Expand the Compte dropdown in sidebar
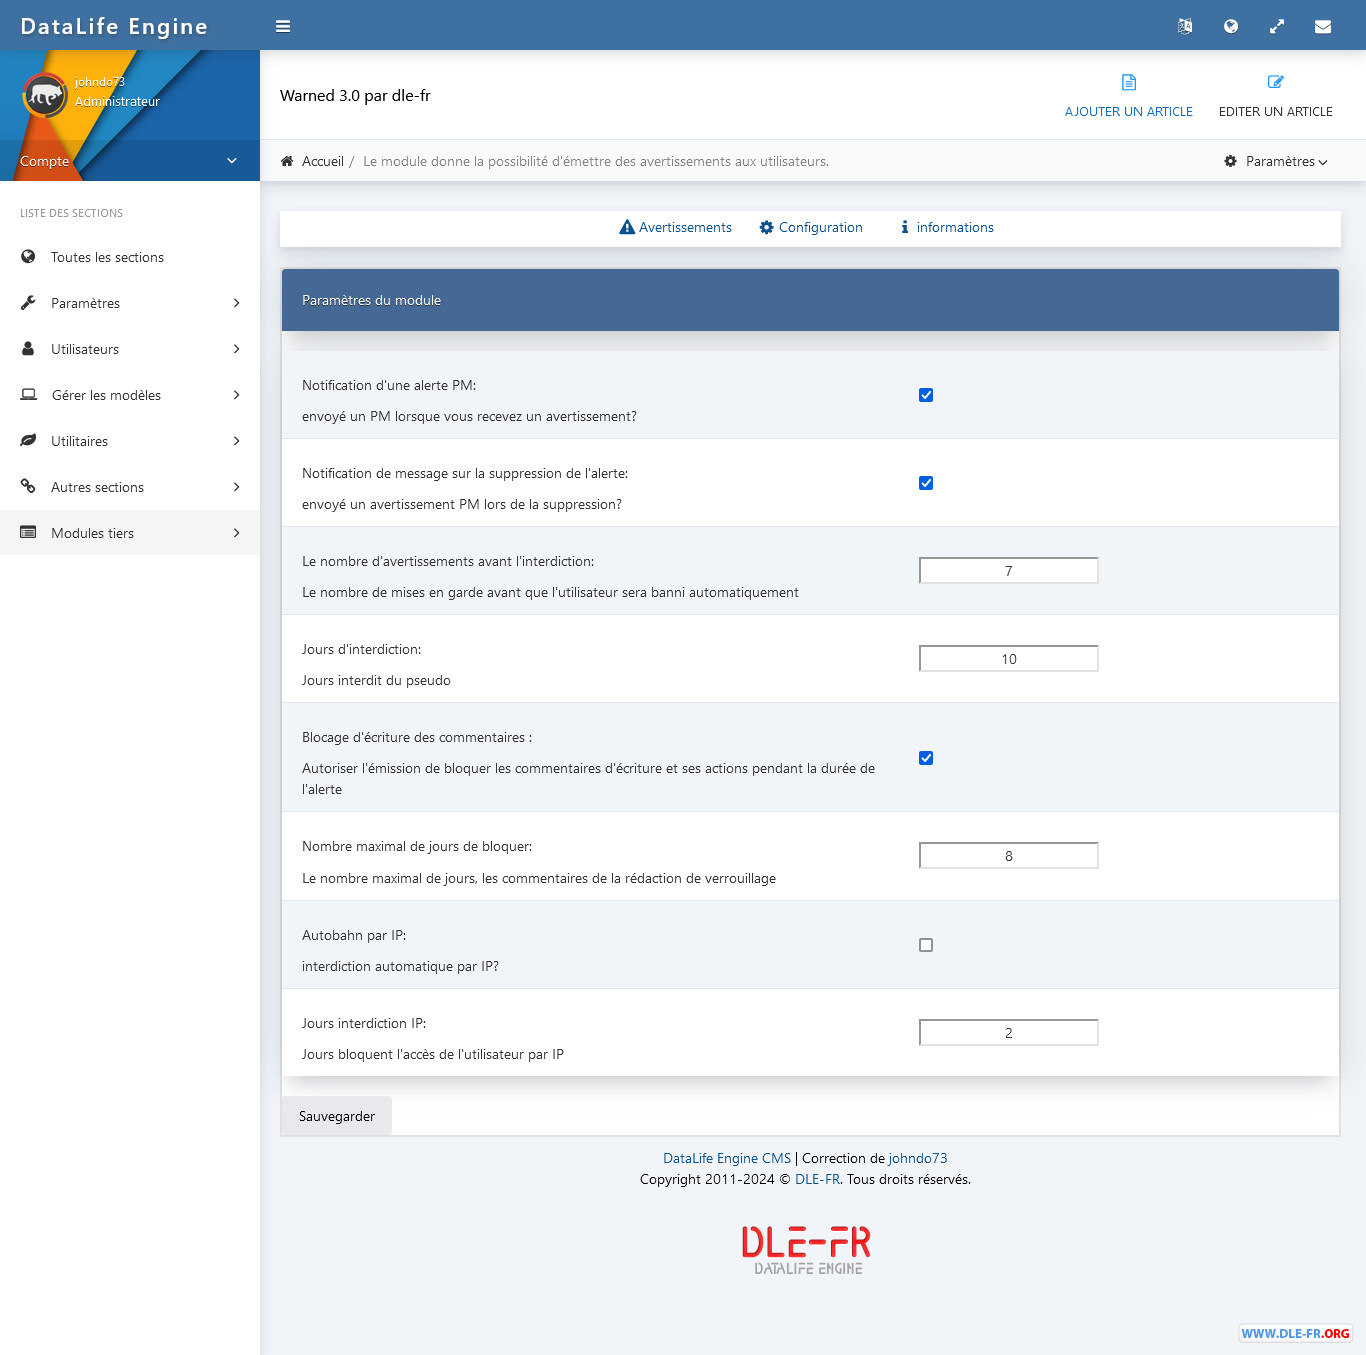This screenshot has width=1366, height=1355. pos(130,161)
